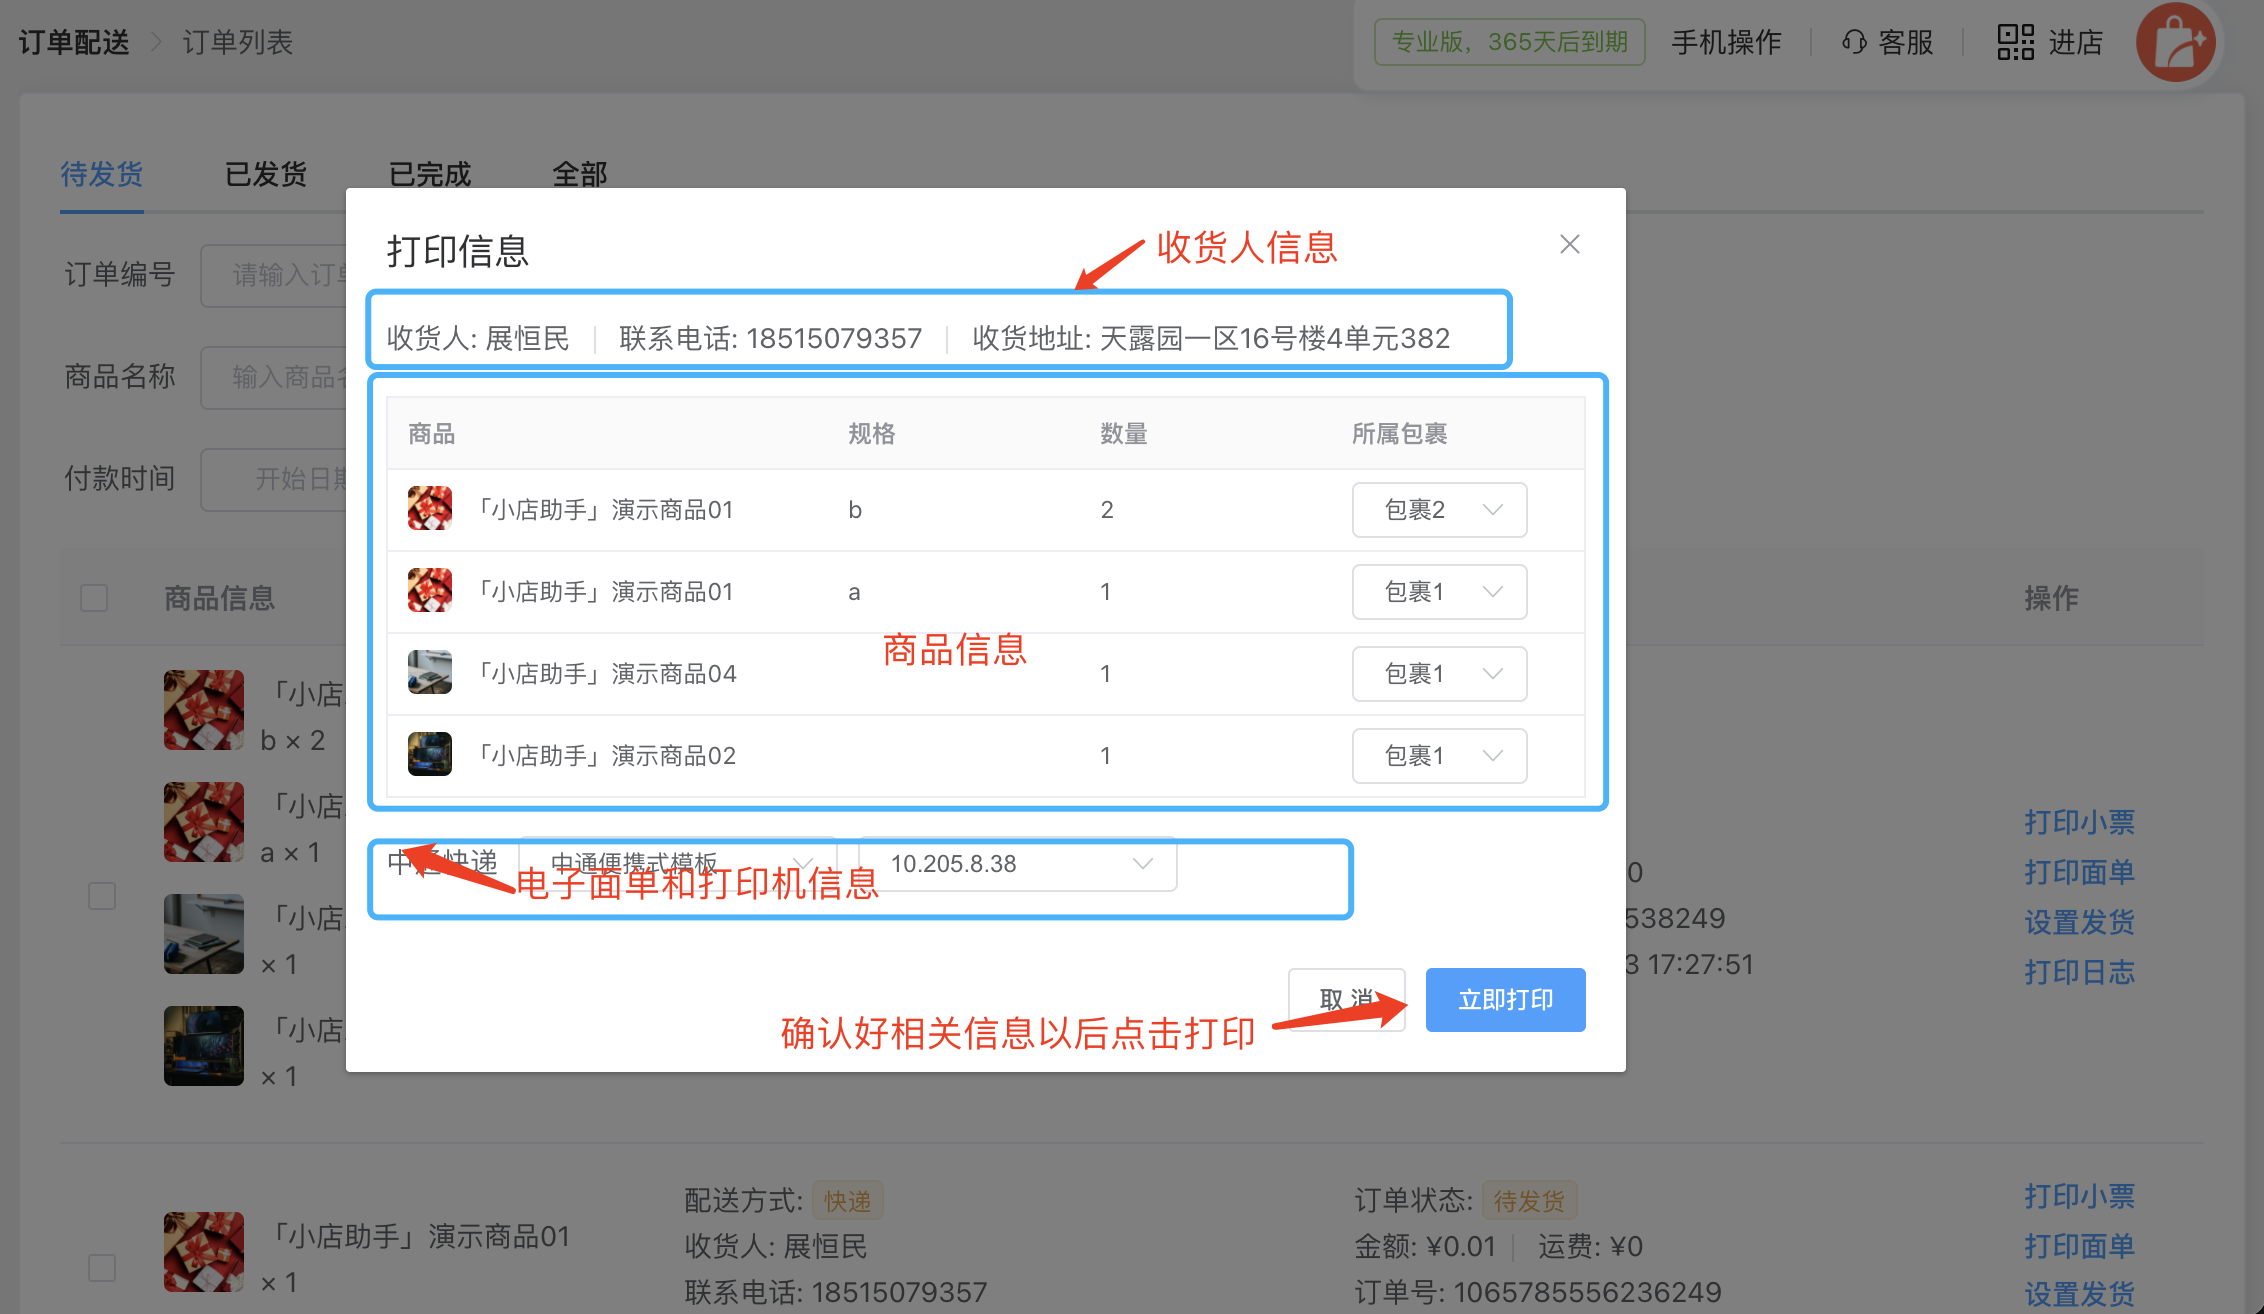This screenshot has height=1314, width=2264.
Task: Switch to the 已发货 tab
Action: [266, 175]
